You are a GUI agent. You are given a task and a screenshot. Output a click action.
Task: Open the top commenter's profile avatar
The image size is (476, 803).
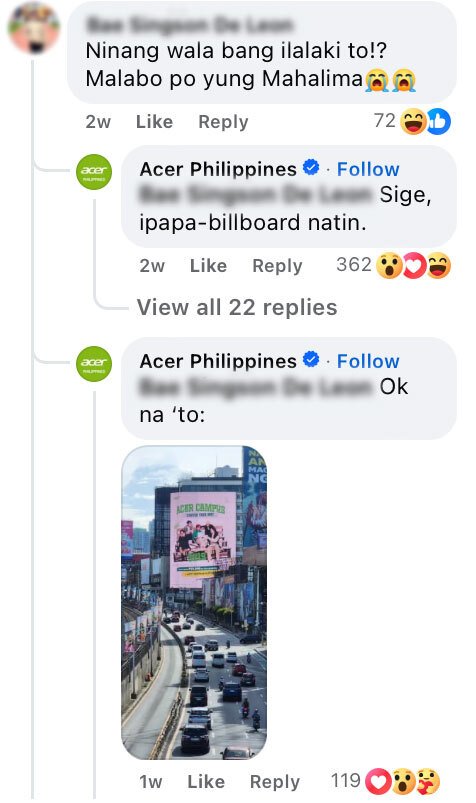34,28
